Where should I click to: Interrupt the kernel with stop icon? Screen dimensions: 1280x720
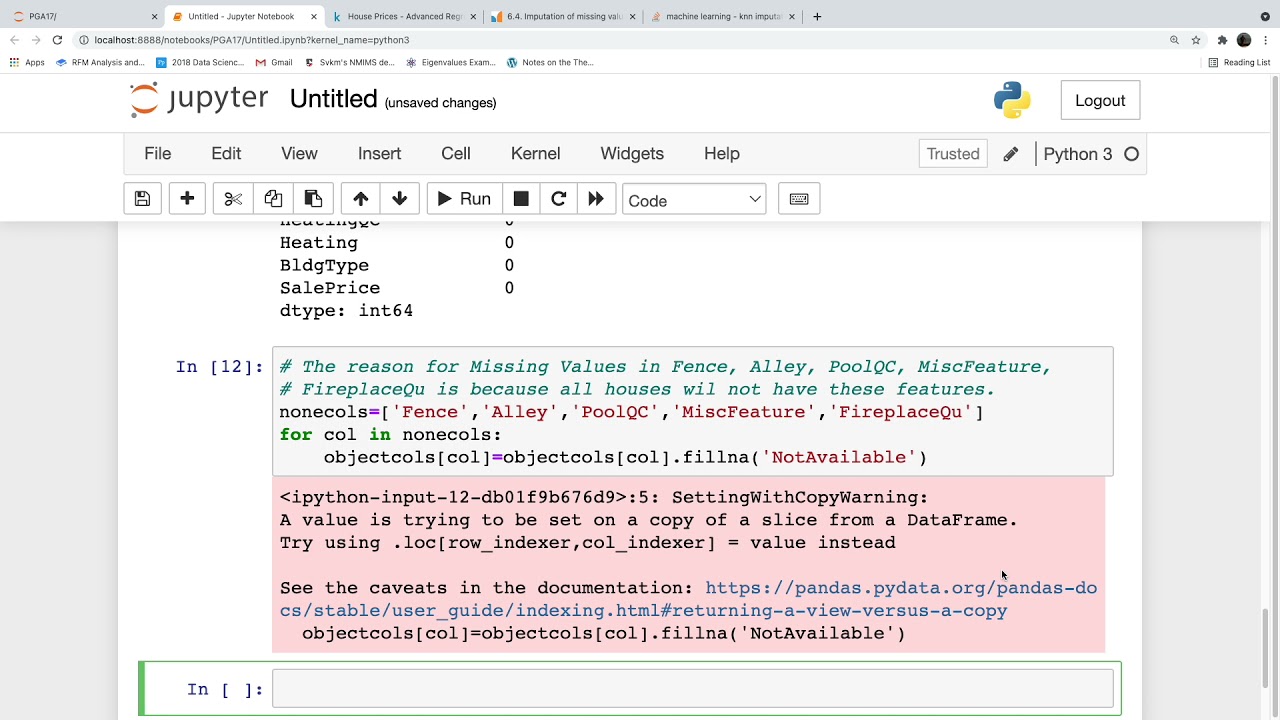521,199
